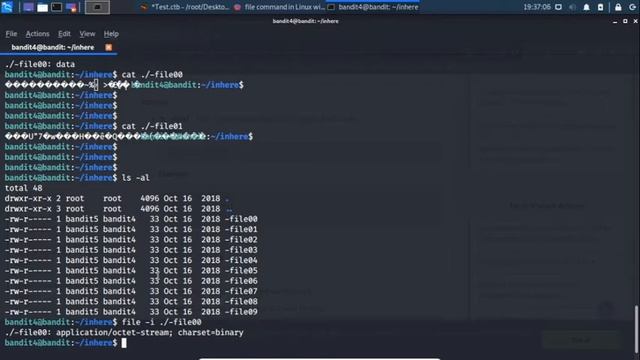Viewport: 640px width, 360px height.
Task: Click the logout session icon in panel
Action: coord(632,7)
